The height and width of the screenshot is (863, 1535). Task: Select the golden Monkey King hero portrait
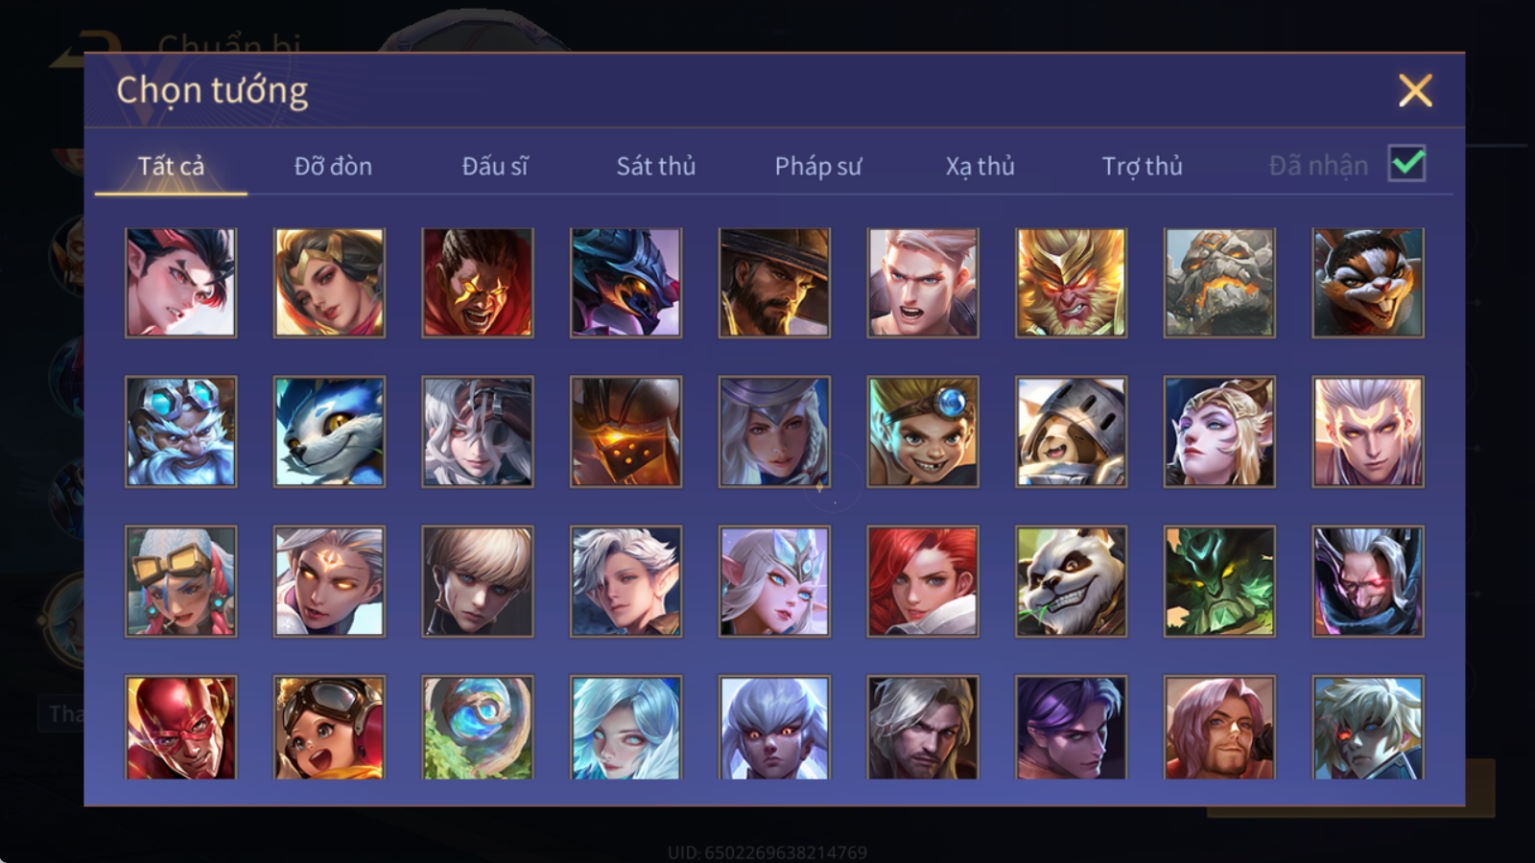(x=1071, y=282)
